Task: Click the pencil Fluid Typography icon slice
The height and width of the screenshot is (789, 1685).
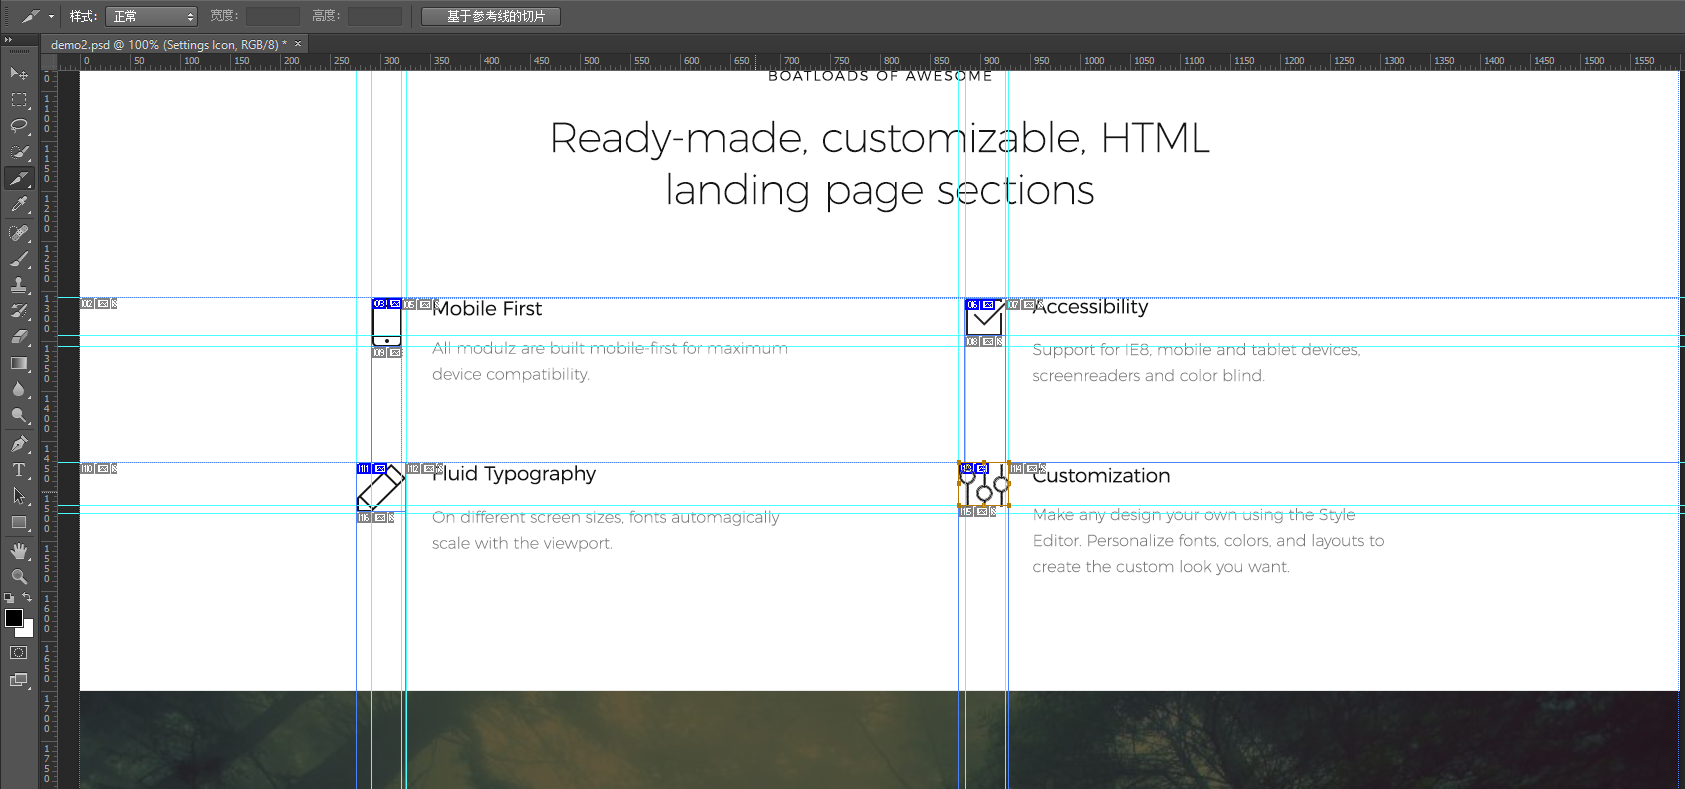Action: click(x=381, y=488)
